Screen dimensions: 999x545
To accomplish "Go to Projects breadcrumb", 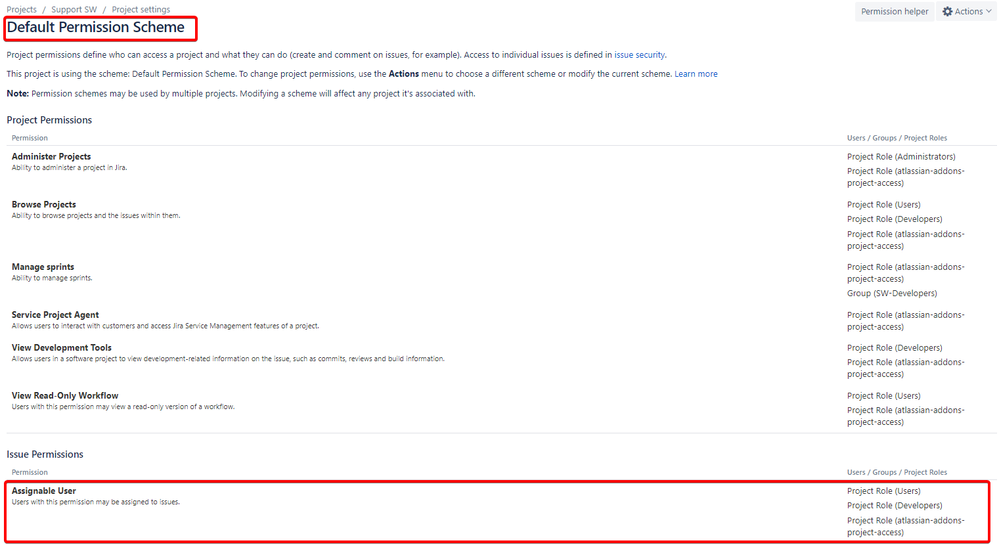I will [x=22, y=10].
